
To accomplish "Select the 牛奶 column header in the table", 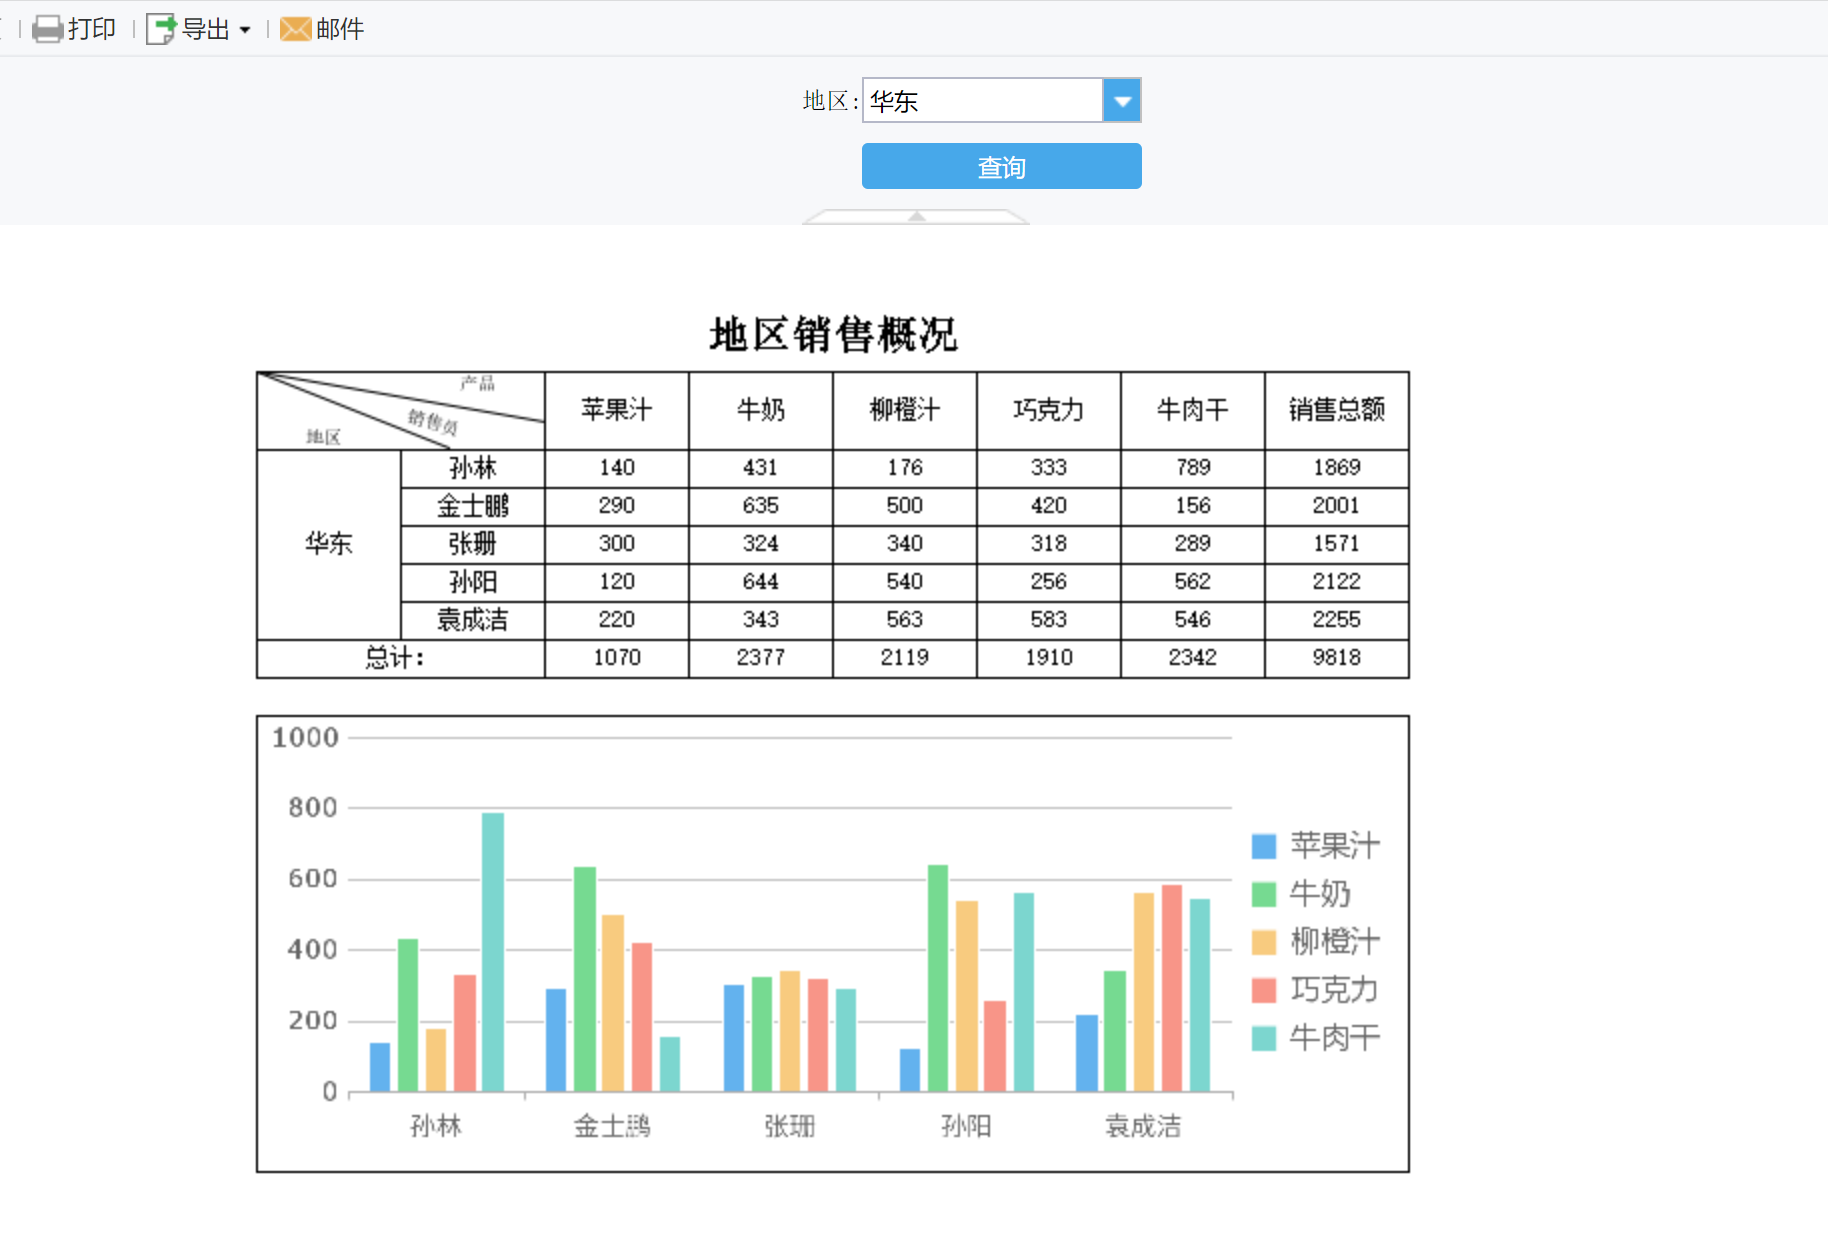I will point(761,411).
